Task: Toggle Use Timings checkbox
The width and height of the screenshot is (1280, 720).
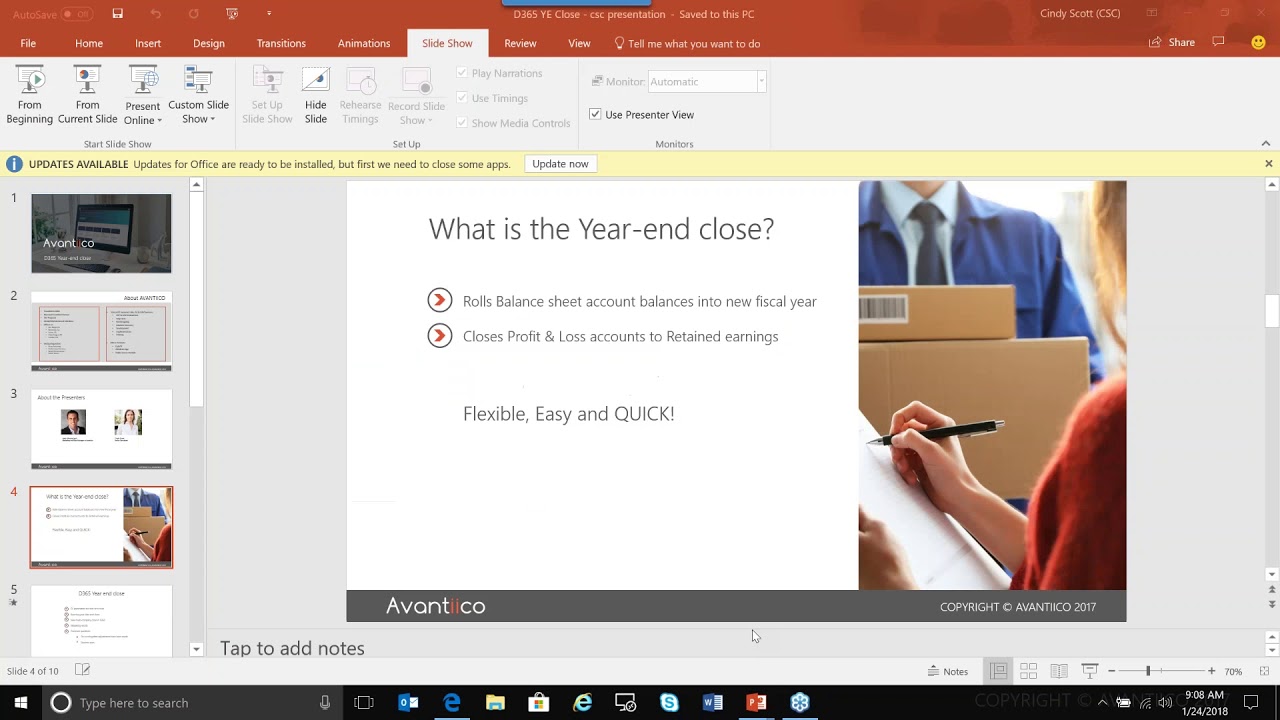Action: (x=462, y=98)
